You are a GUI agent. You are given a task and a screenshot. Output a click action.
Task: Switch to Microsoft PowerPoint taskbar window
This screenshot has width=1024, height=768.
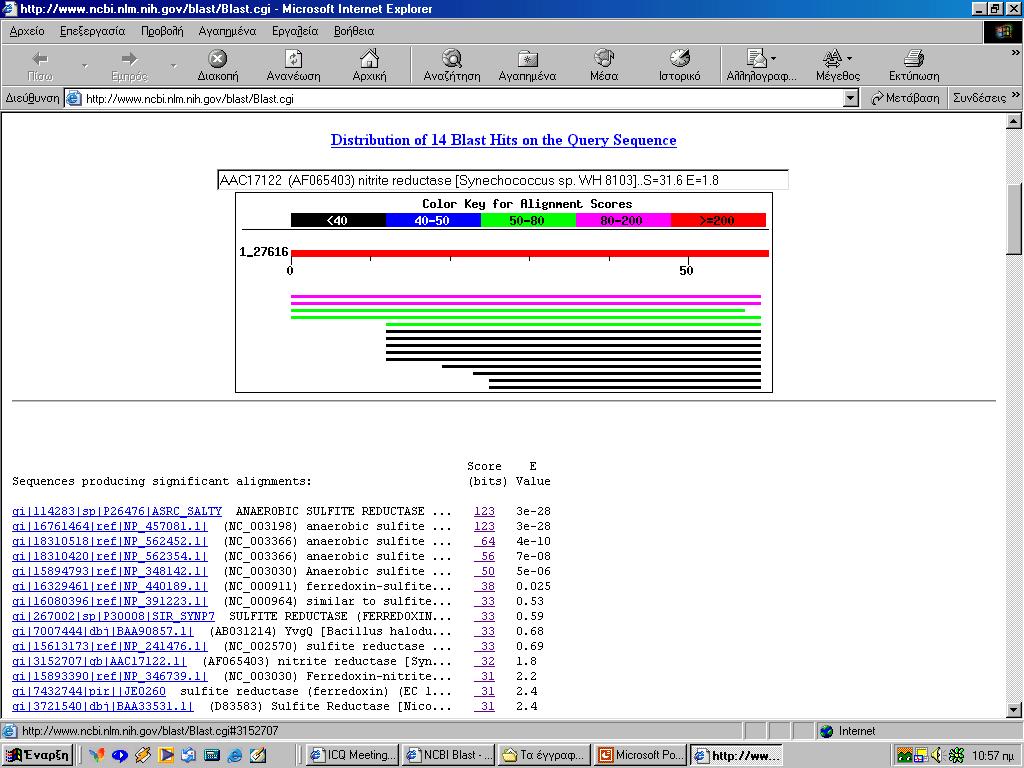pyautogui.click(x=641, y=755)
